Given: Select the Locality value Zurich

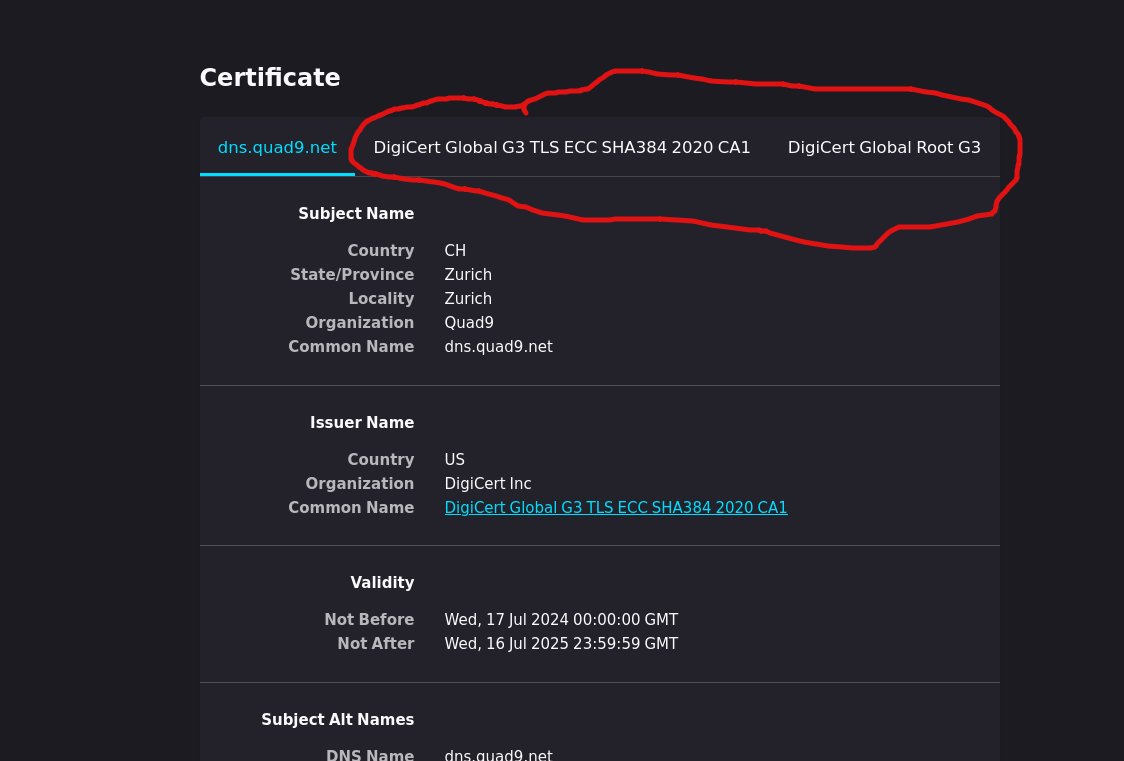Looking at the screenshot, I should point(468,299).
